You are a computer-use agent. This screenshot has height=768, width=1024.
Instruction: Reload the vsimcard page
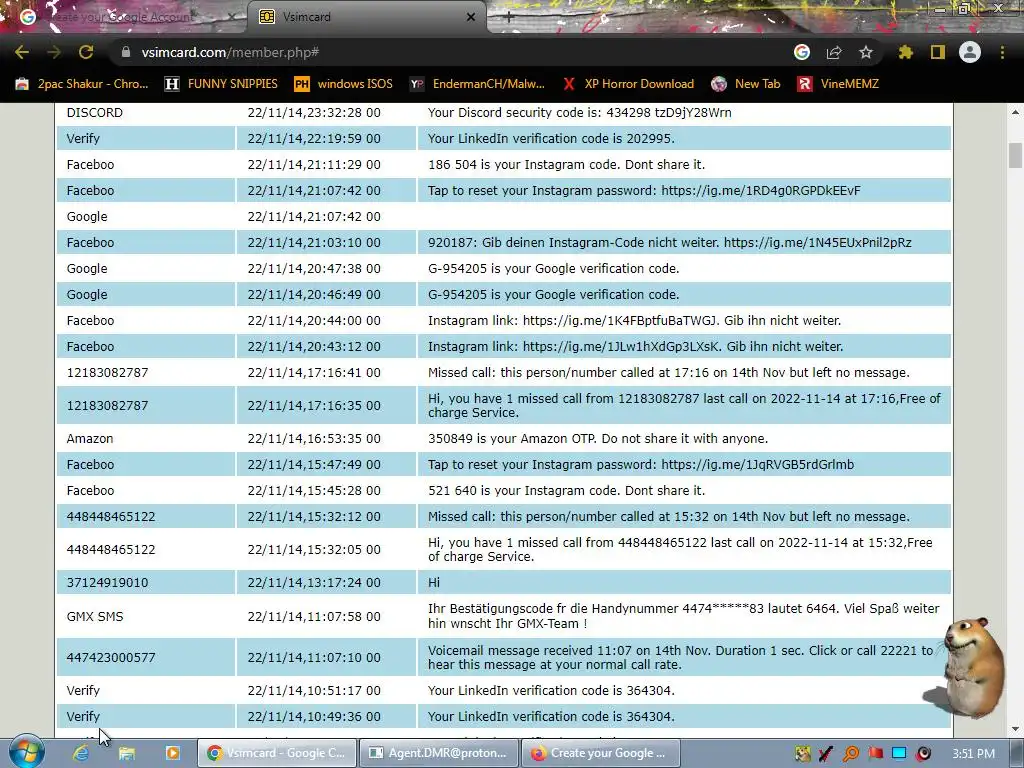pos(86,52)
